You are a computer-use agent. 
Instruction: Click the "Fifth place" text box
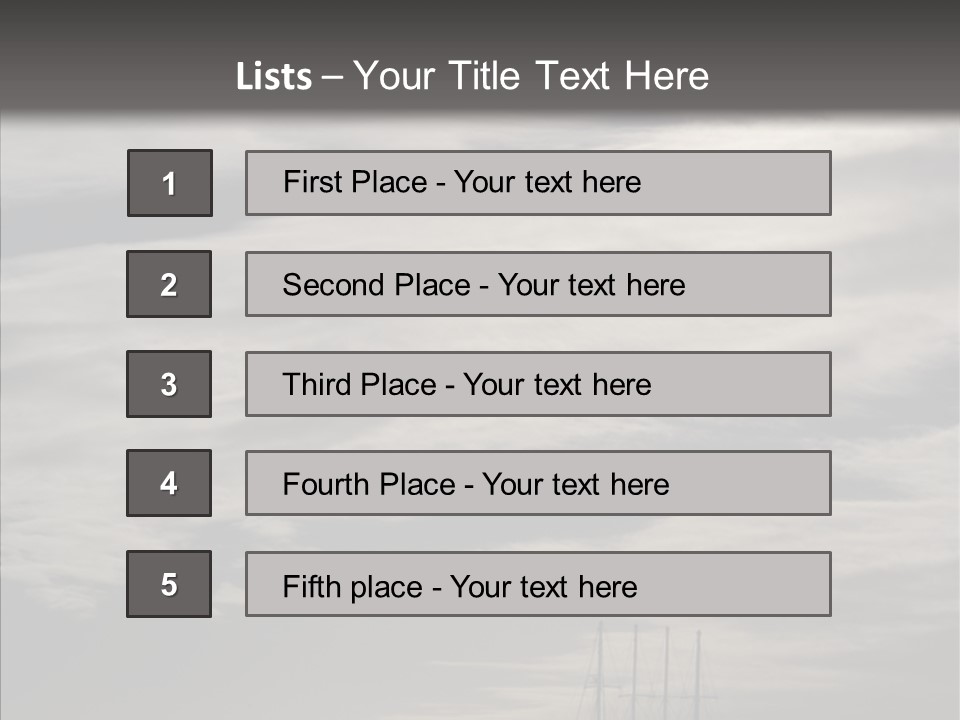point(538,584)
